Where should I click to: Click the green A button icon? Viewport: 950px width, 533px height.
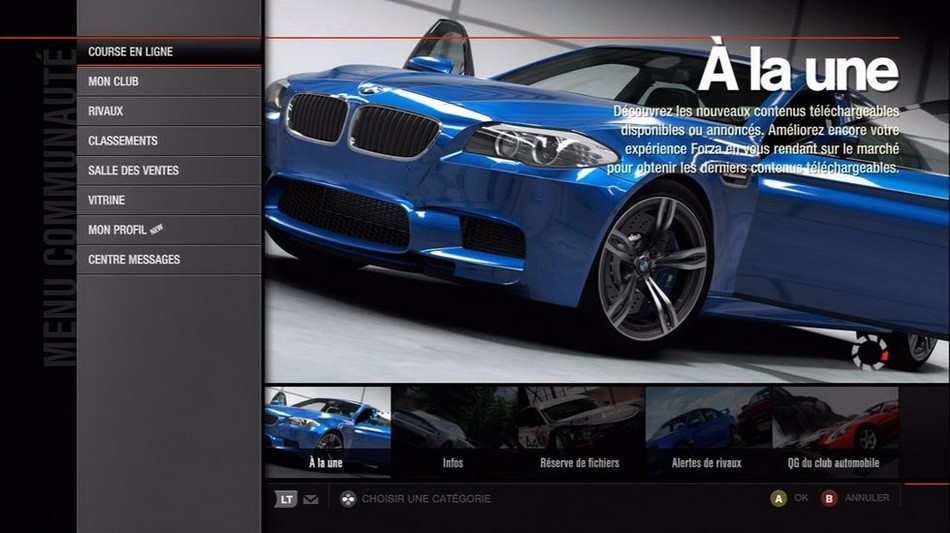pyautogui.click(x=778, y=498)
